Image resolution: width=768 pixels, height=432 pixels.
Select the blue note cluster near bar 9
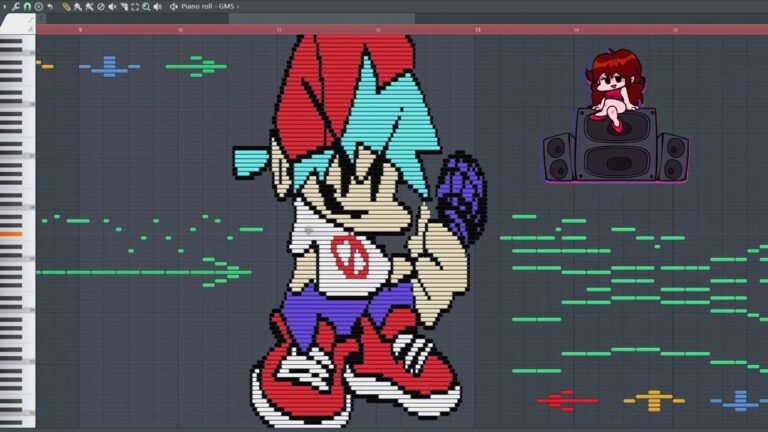coord(109,67)
